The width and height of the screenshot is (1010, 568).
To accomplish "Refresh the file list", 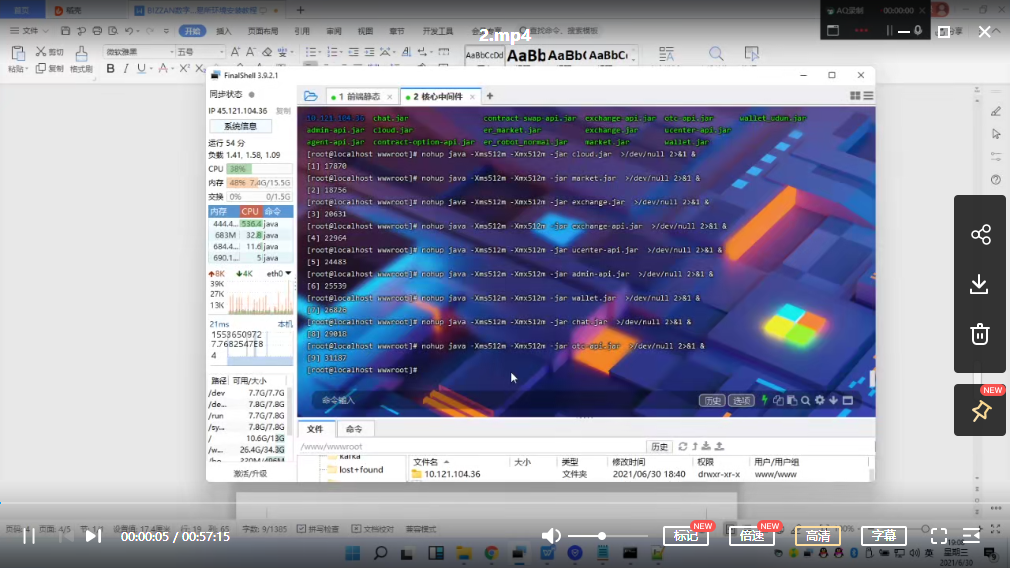I will (683, 446).
